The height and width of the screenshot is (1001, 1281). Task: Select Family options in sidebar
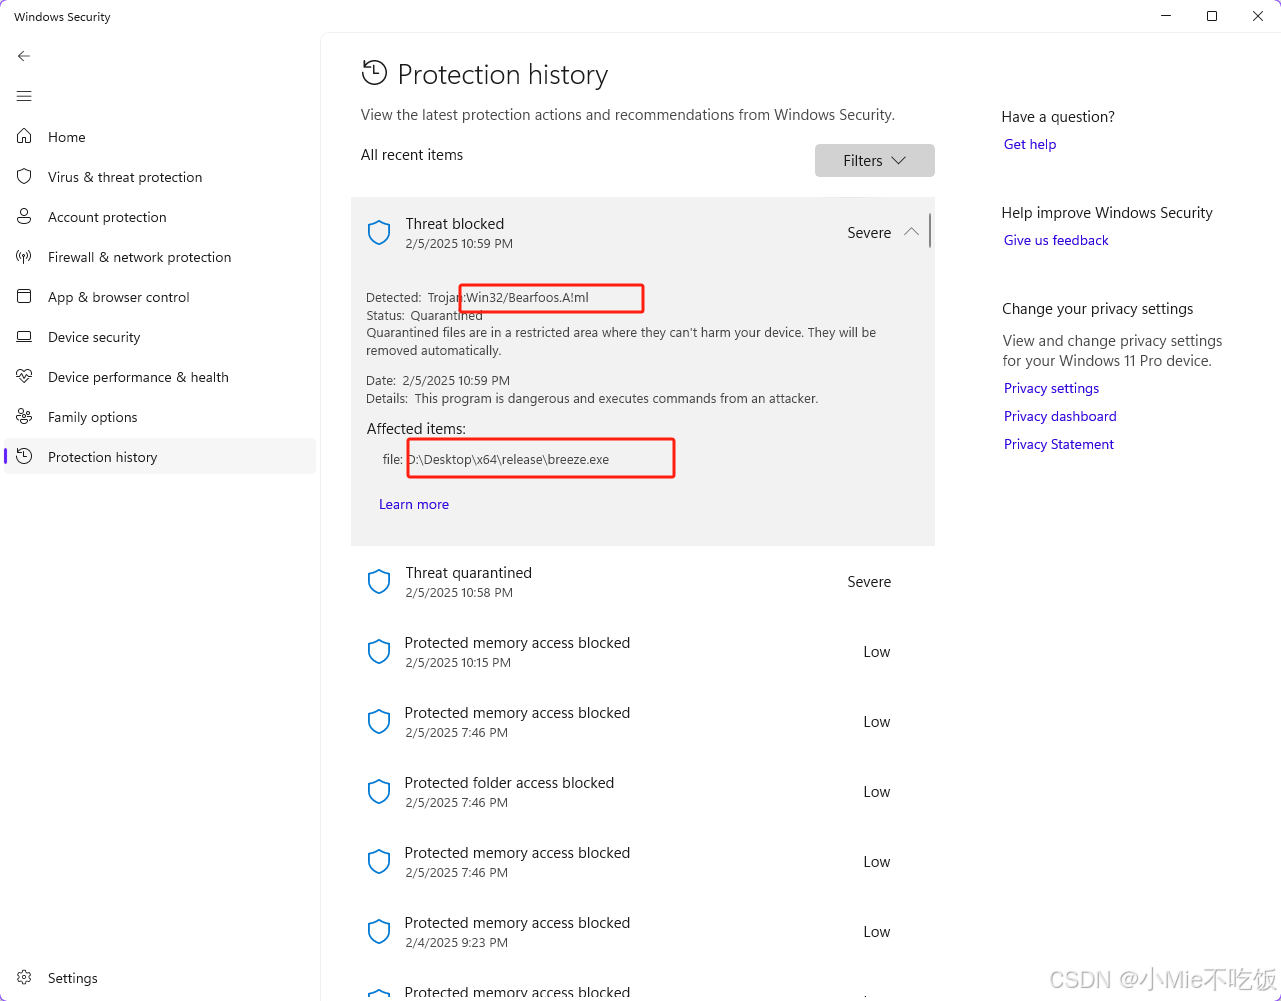pyautogui.click(x=160, y=417)
